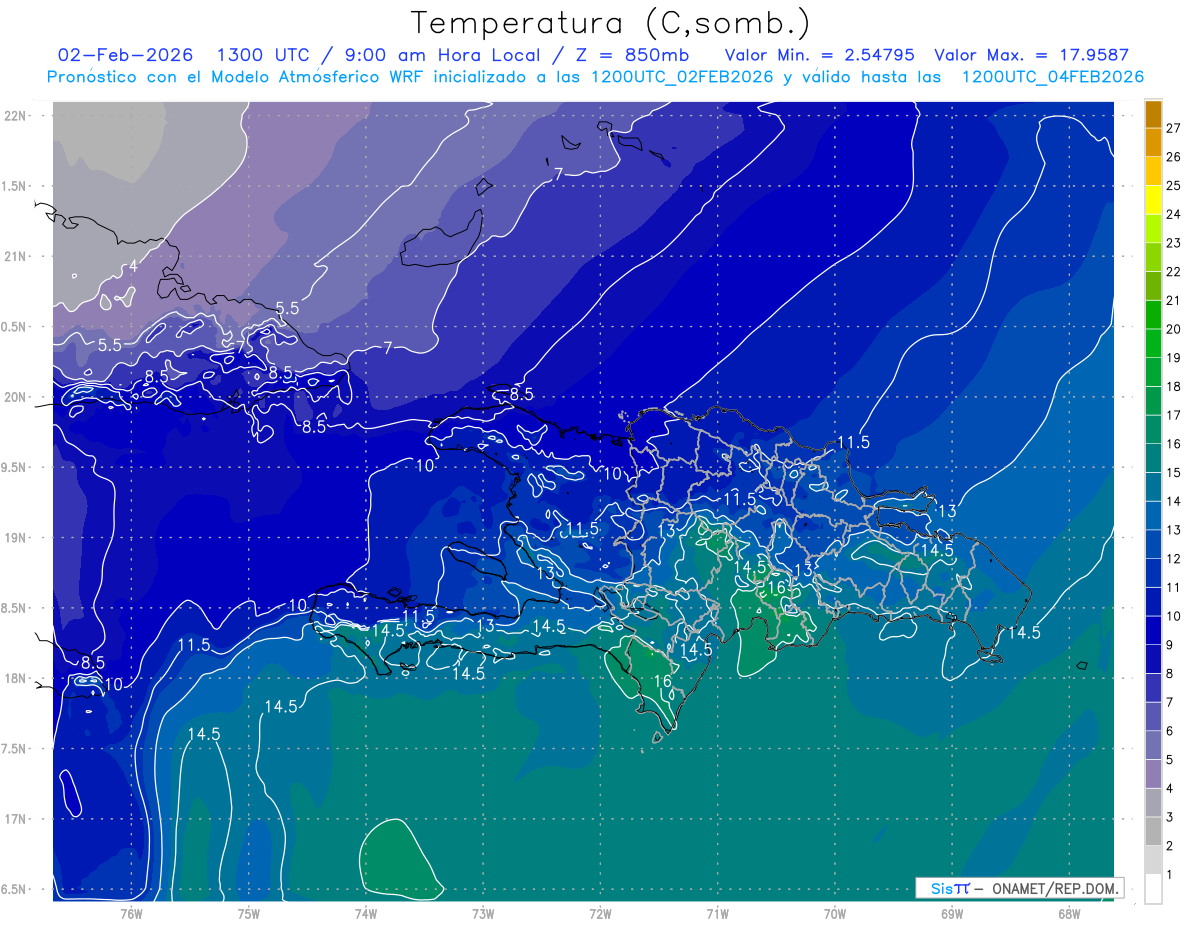Click the '73W' longitude label
The image size is (1200, 927).
tap(483, 913)
